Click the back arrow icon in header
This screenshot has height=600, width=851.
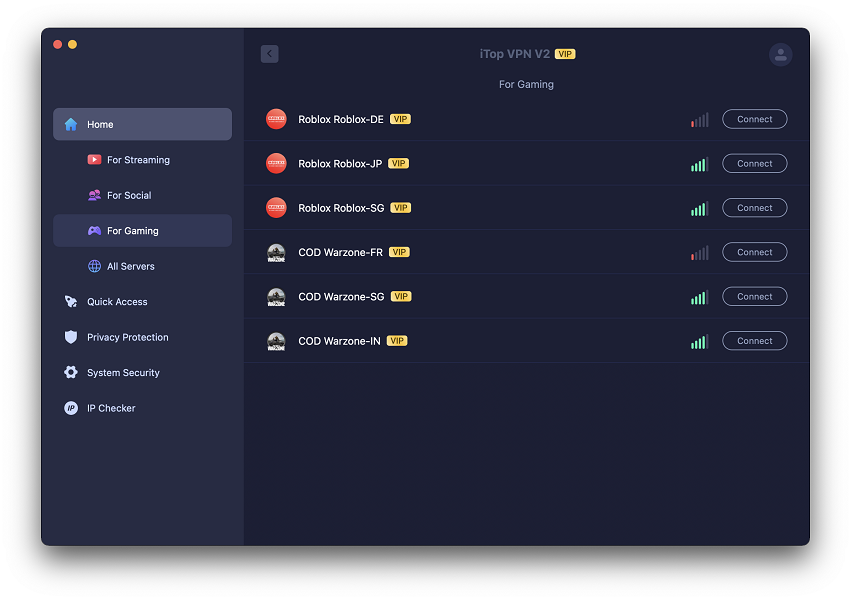click(x=269, y=54)
